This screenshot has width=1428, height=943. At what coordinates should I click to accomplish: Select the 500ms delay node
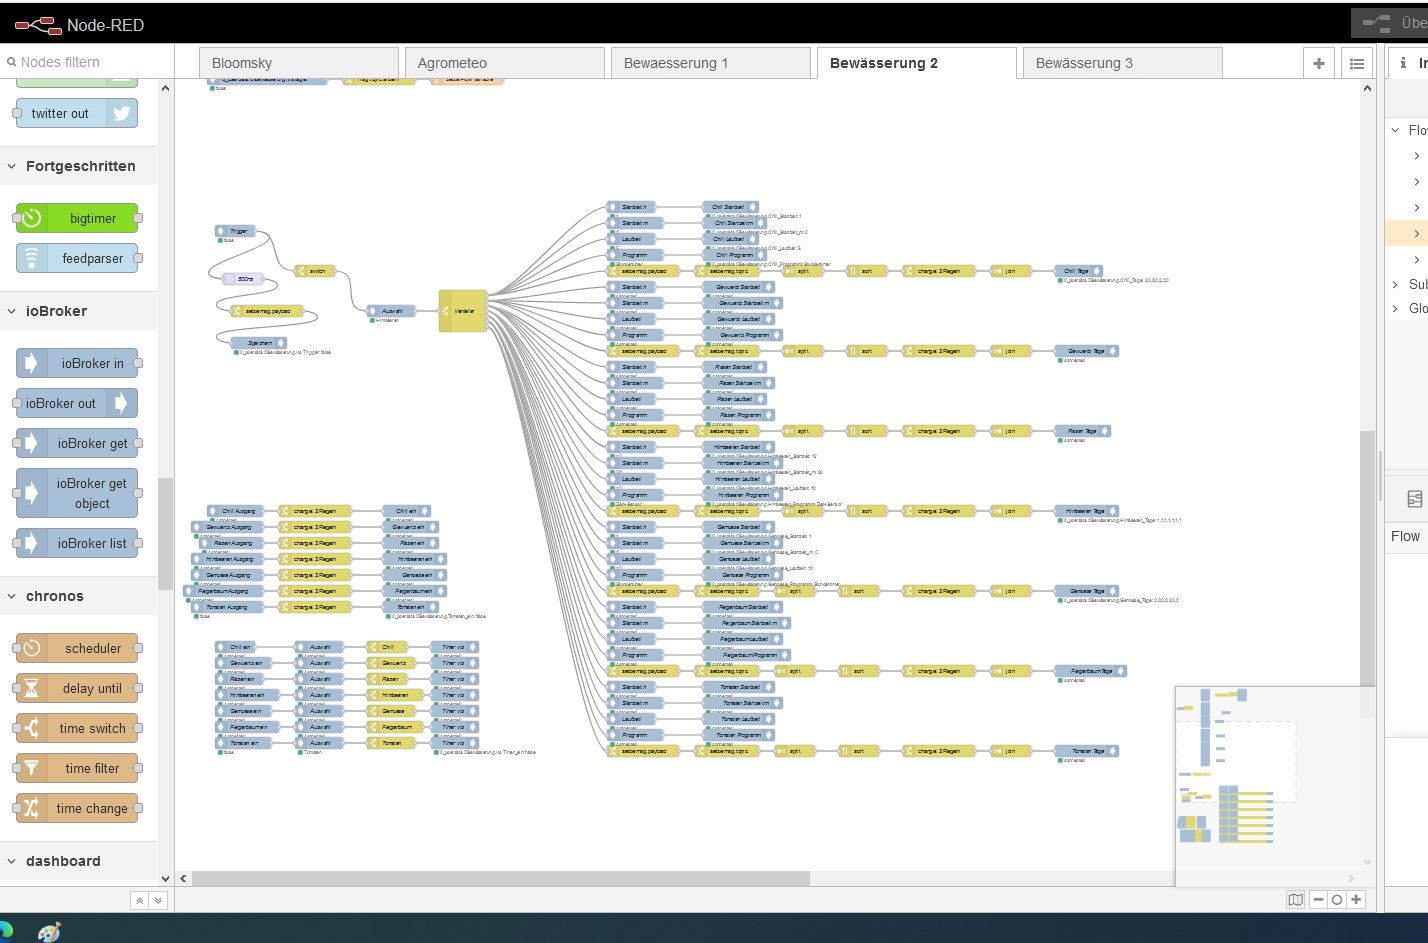tap(243, 279)
